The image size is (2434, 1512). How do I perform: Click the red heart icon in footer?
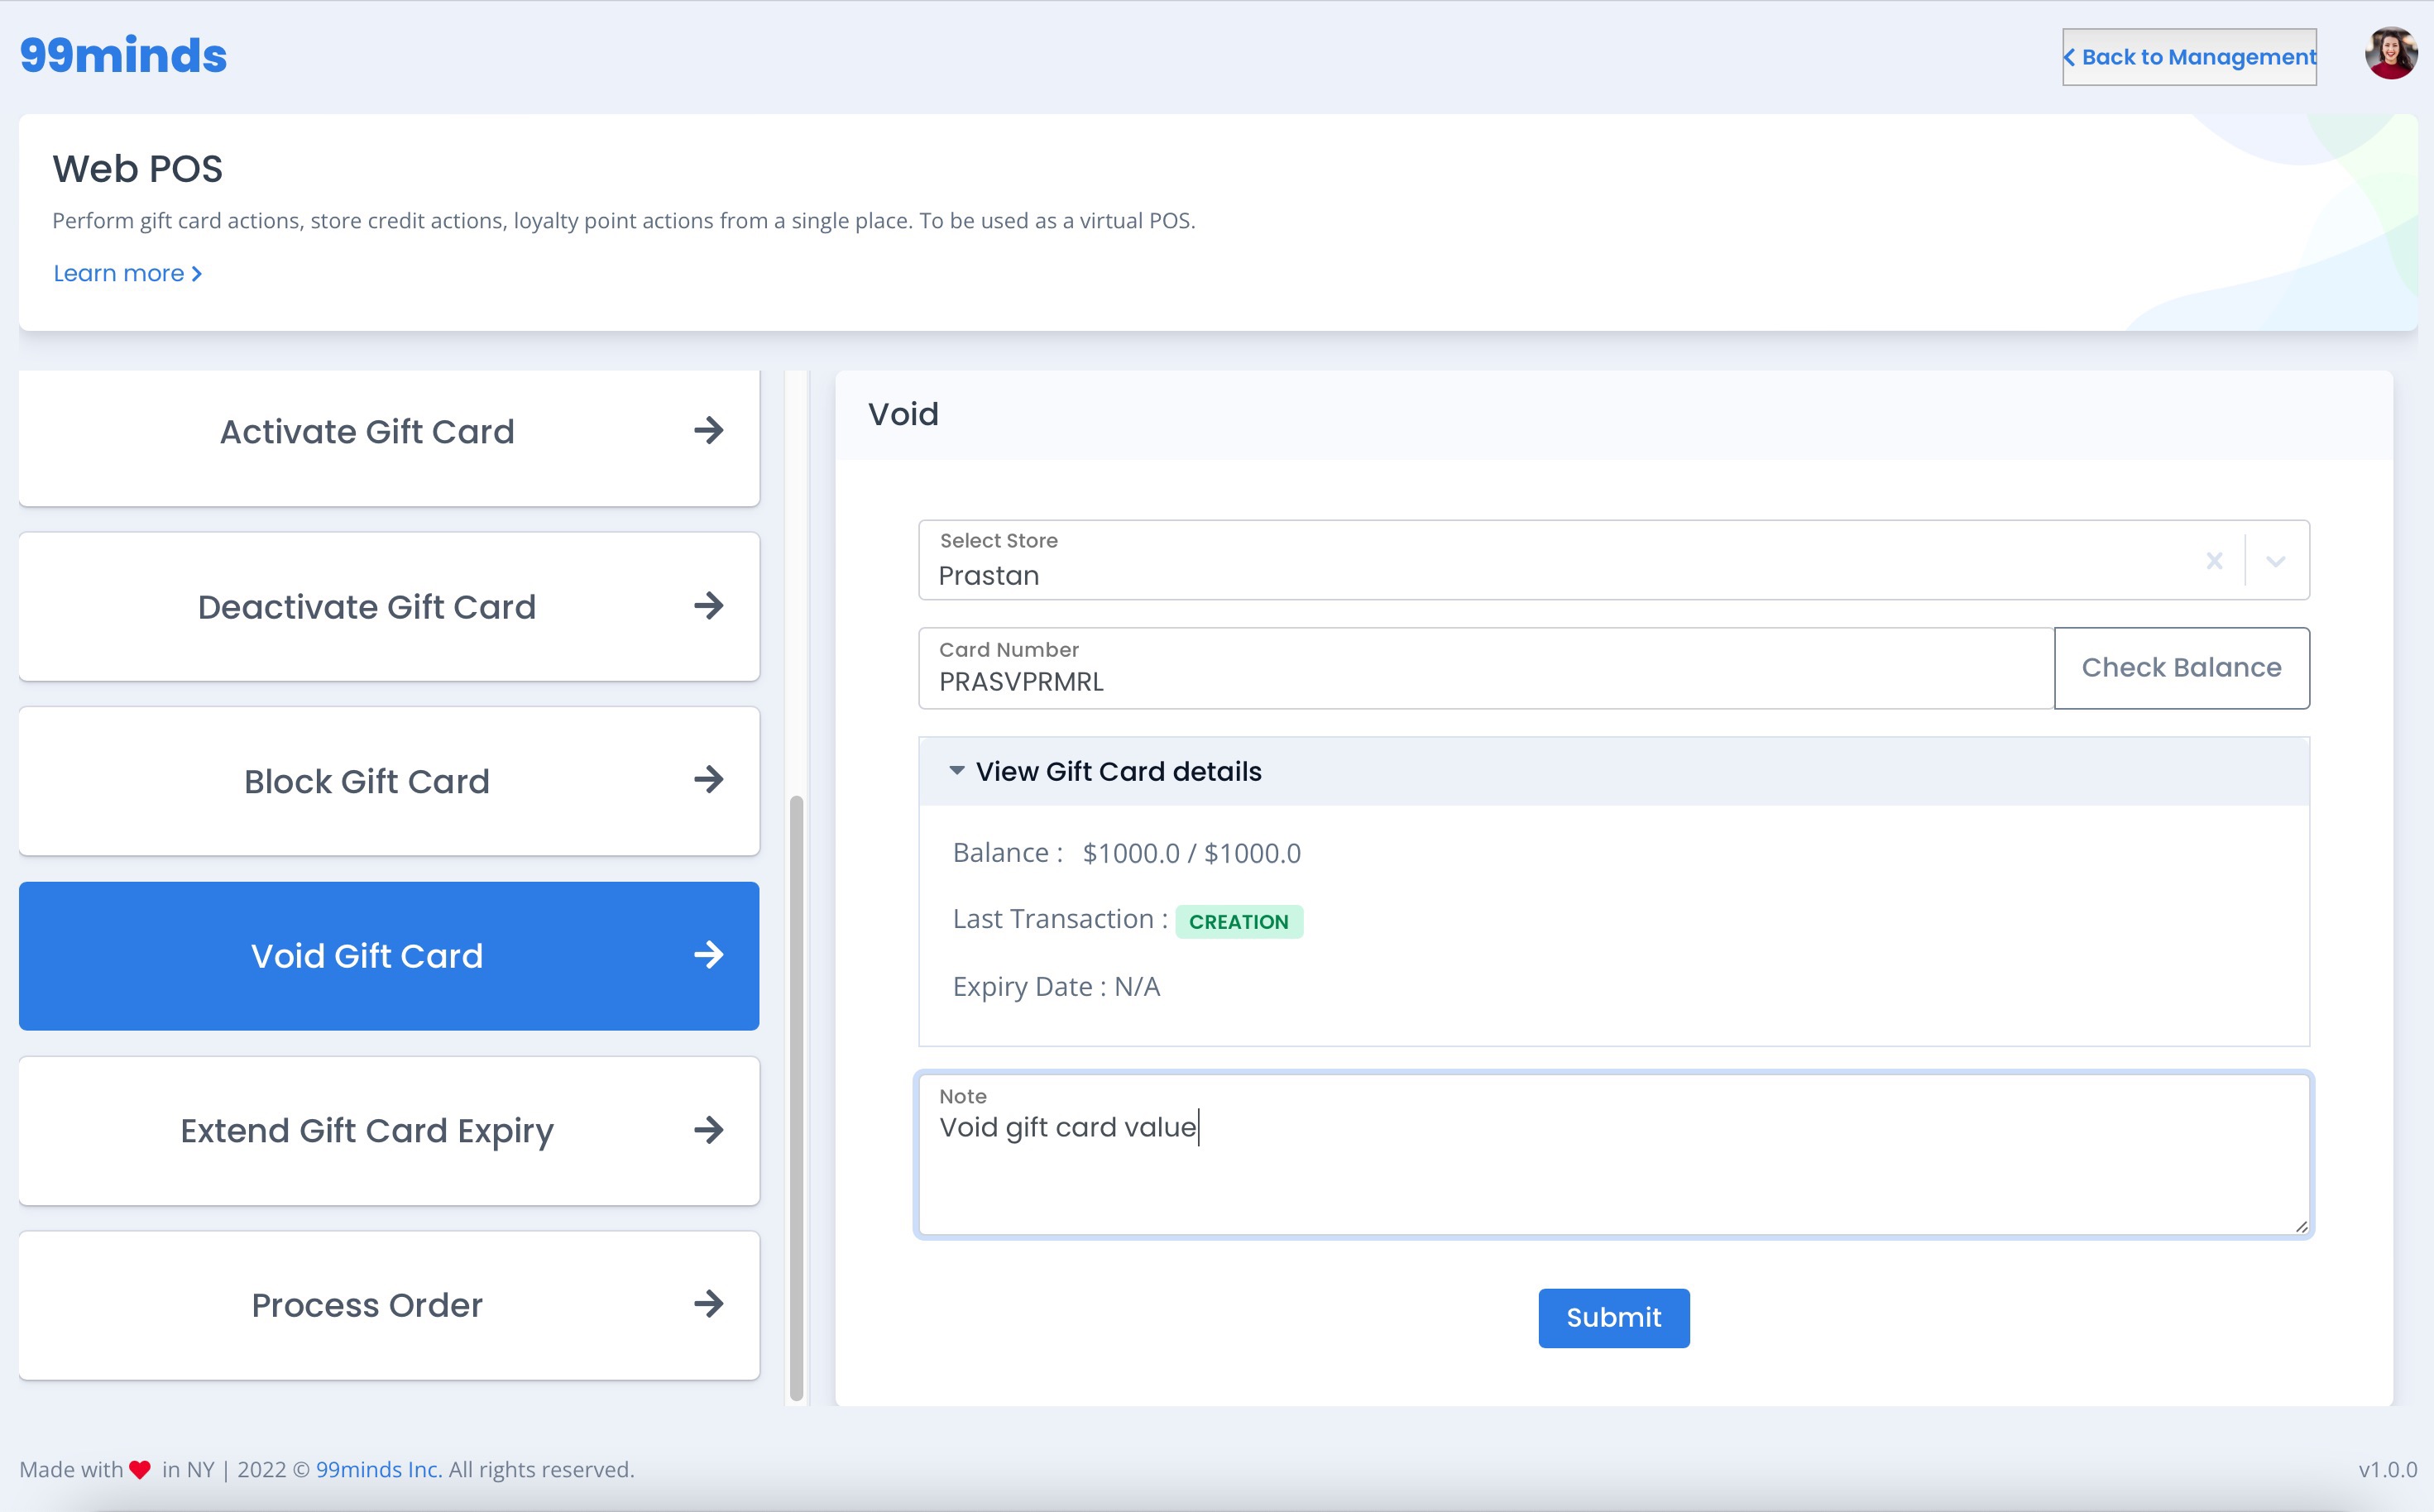tap(140, 1470)
